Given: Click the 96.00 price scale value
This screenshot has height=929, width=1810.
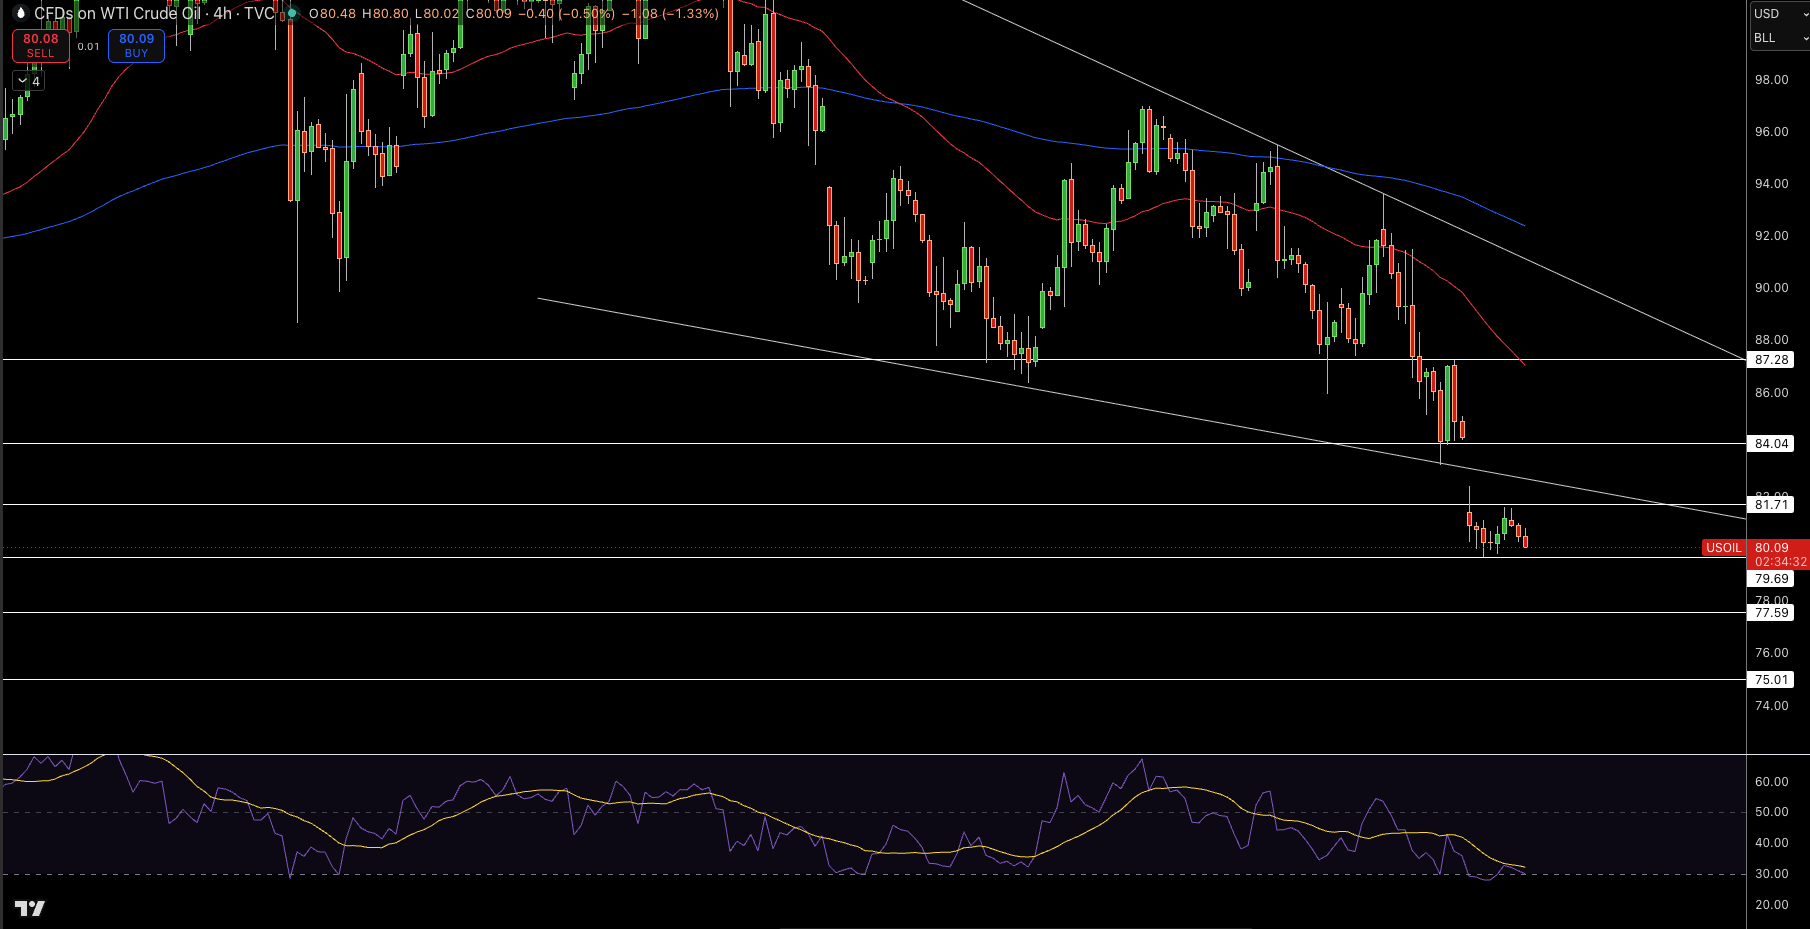Looking at the screenshot, I should point(1772,132).
